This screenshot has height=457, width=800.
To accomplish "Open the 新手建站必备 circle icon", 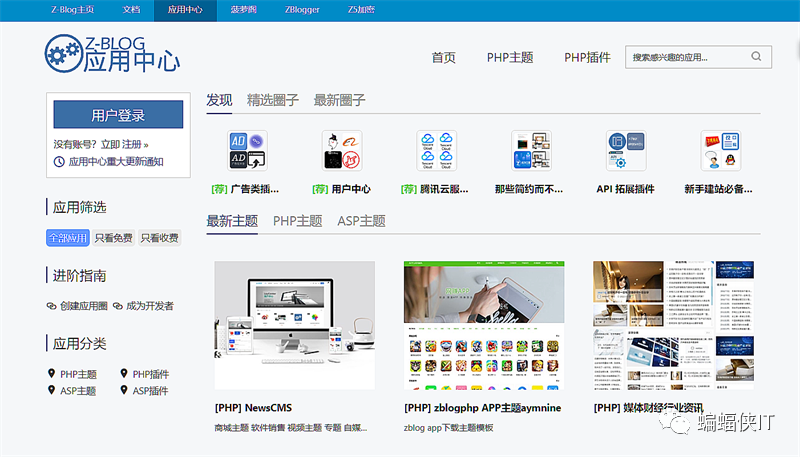I will pyautogui.click(x=721, y=150).
